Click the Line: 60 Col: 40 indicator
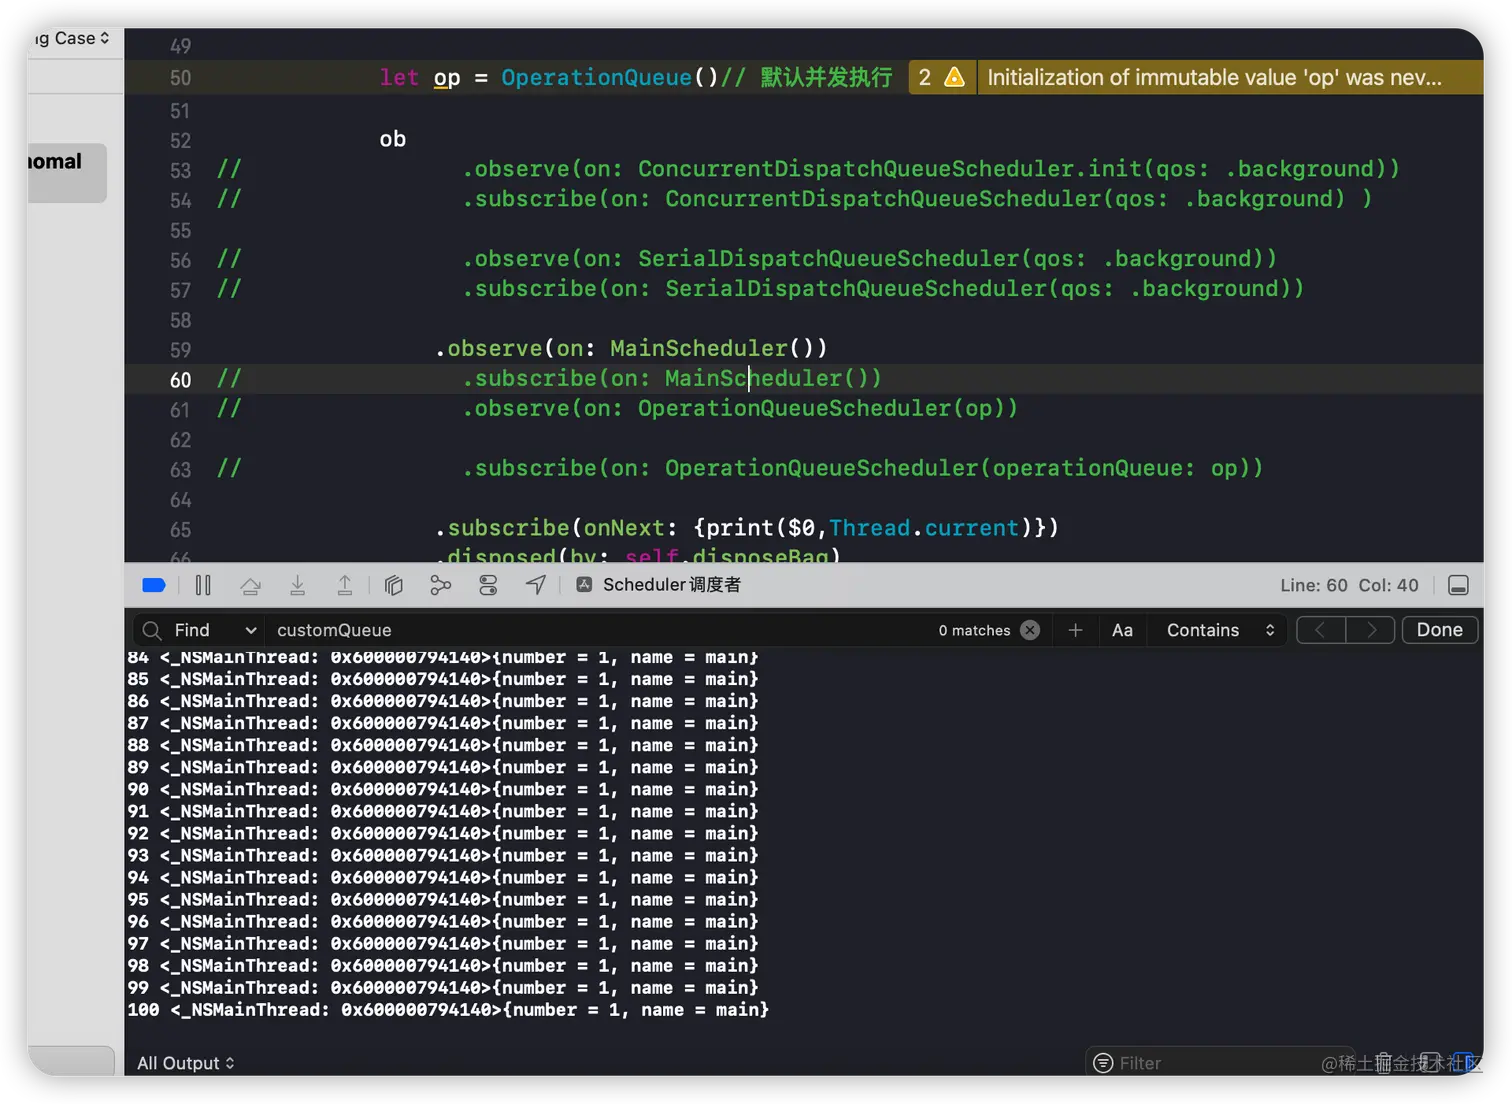 coord(1349,585)
